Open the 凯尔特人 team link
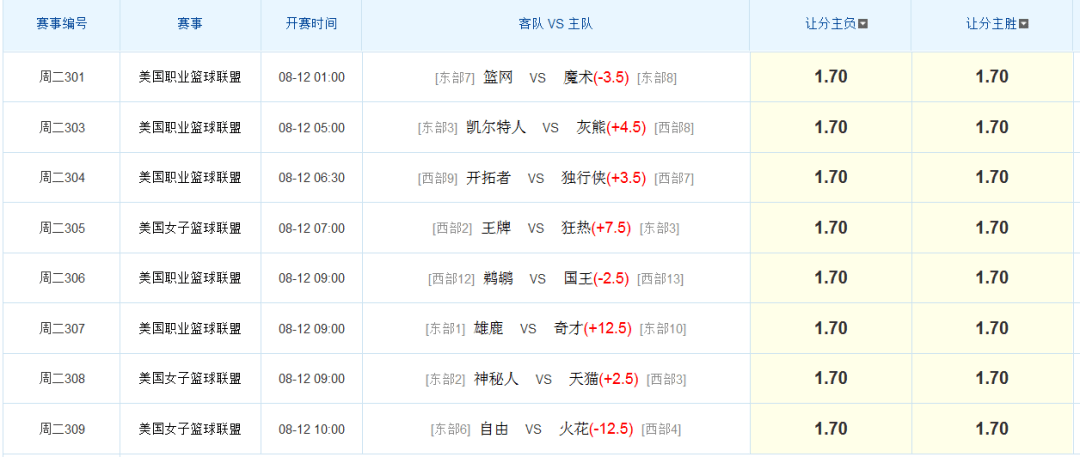Screen dimensions: 1080x457 (496, 128)
